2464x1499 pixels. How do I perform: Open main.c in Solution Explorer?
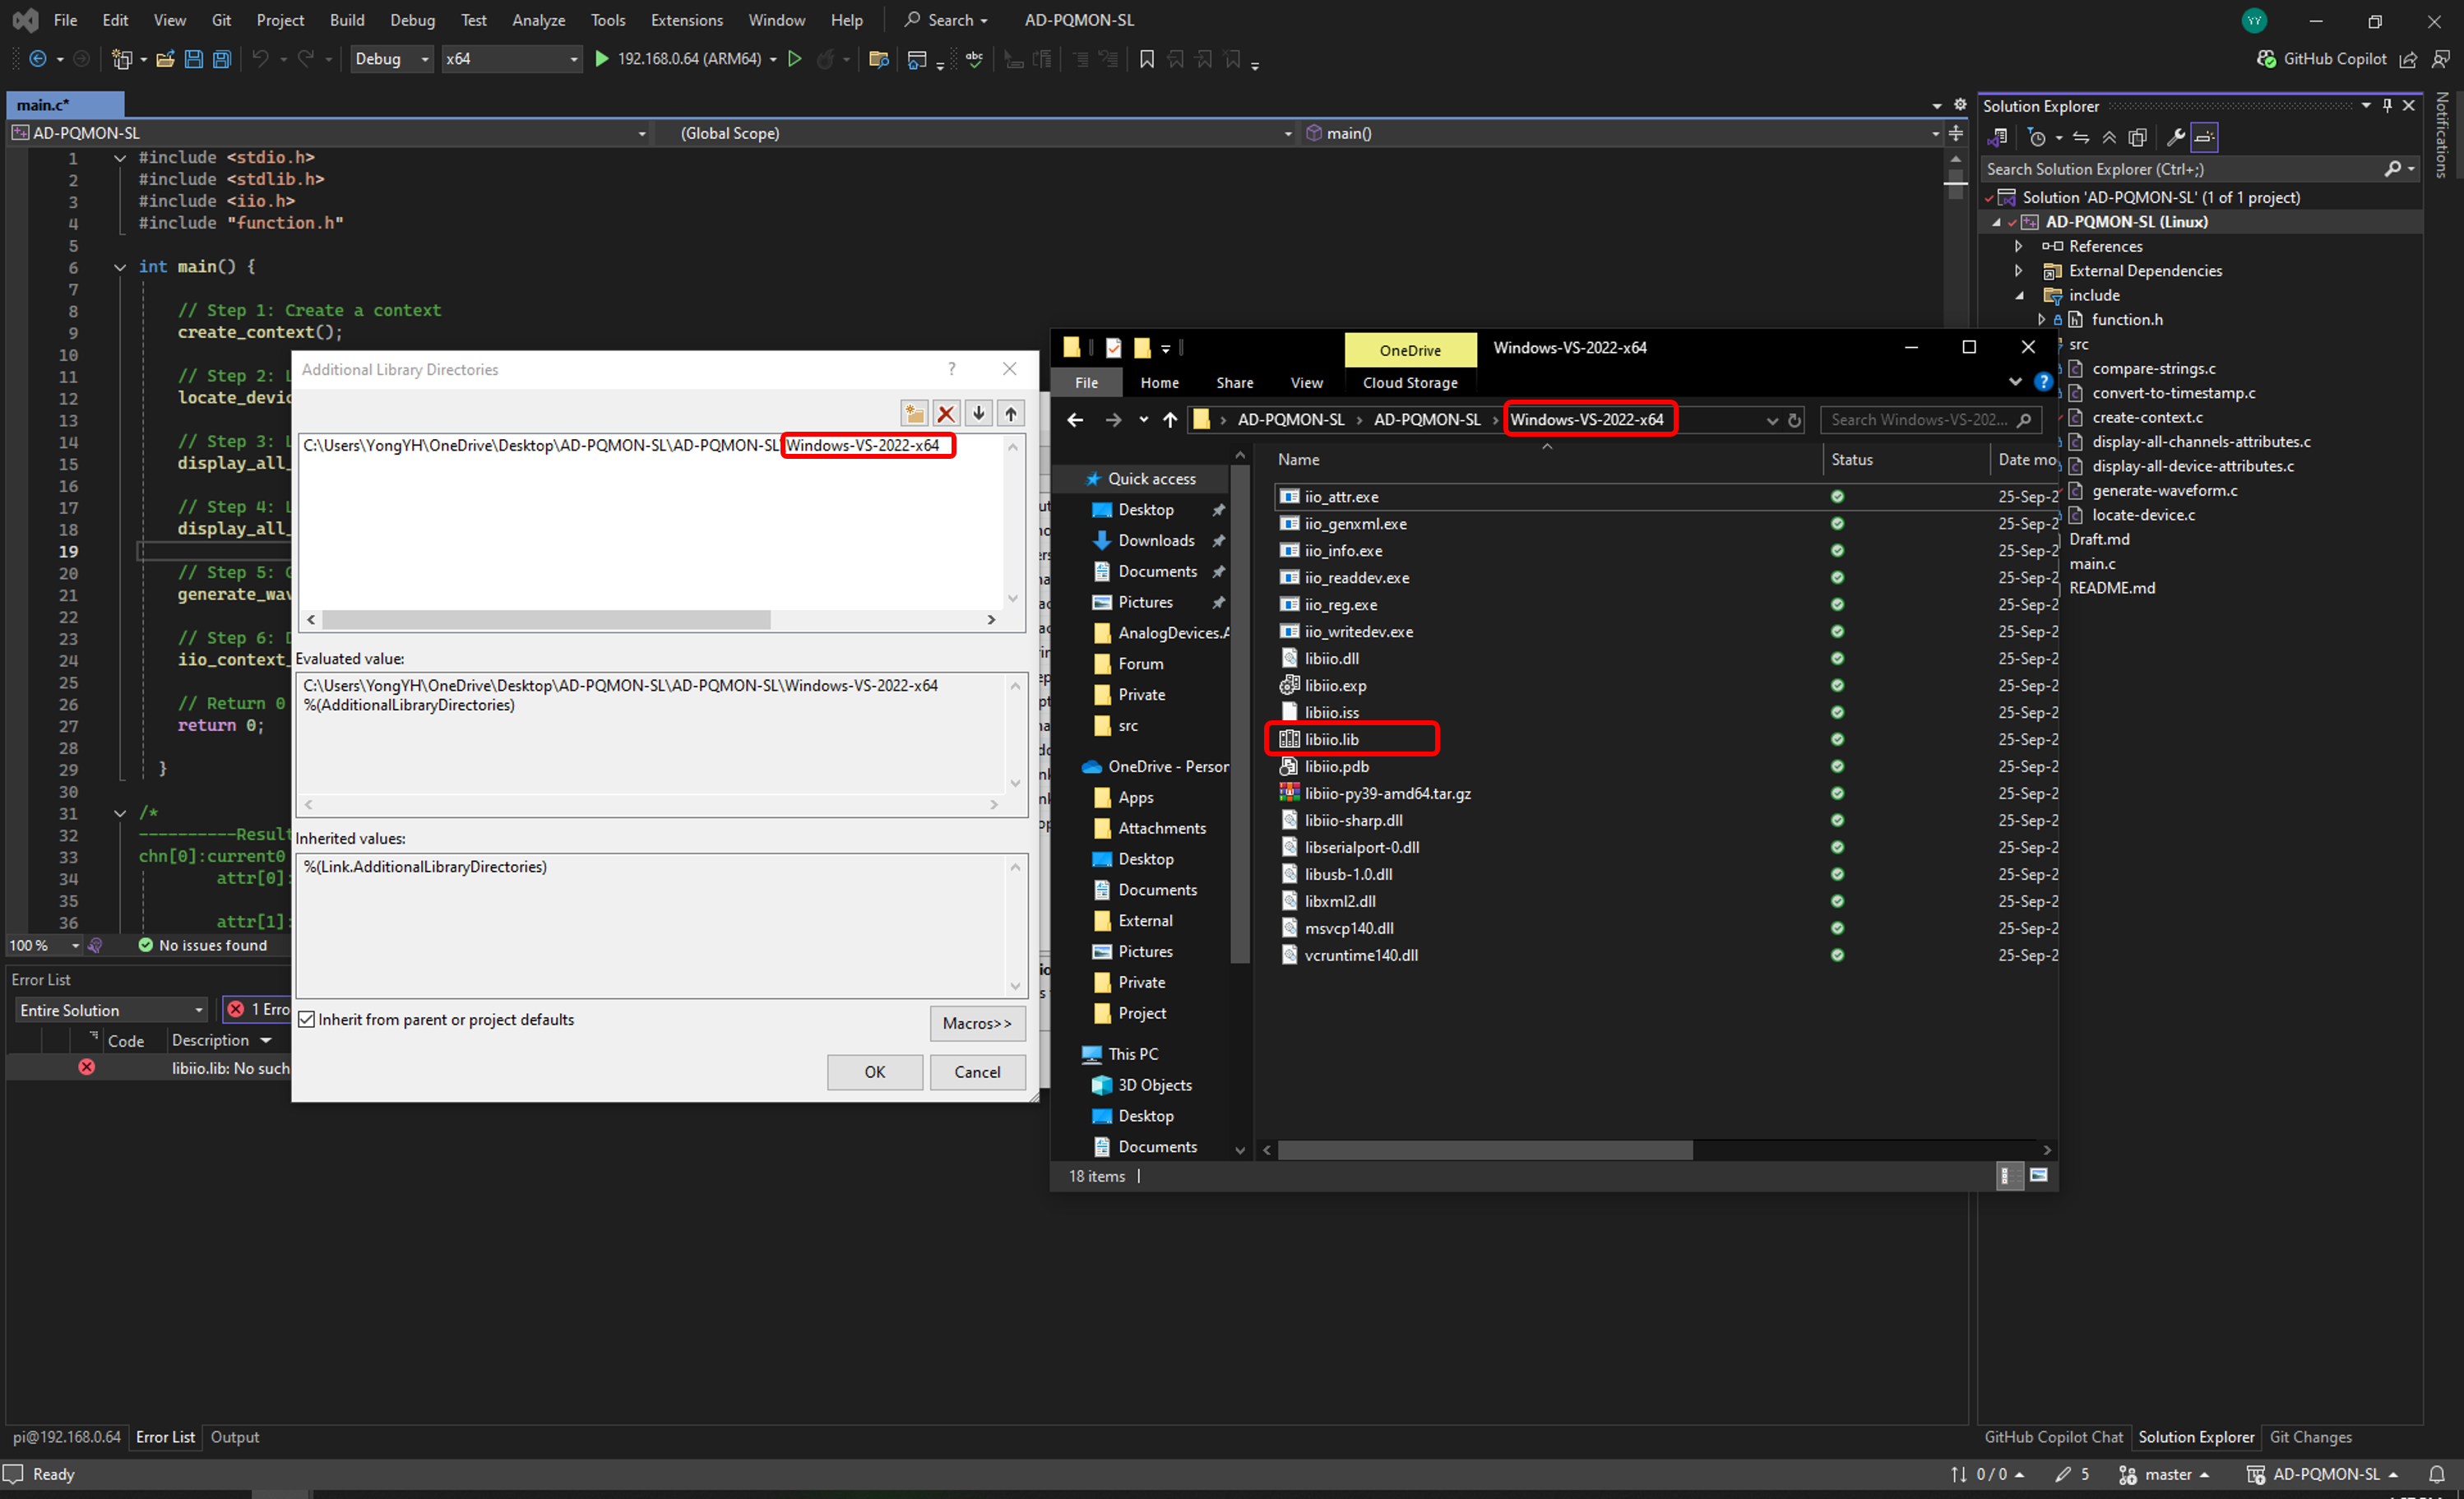[2092, 564]
